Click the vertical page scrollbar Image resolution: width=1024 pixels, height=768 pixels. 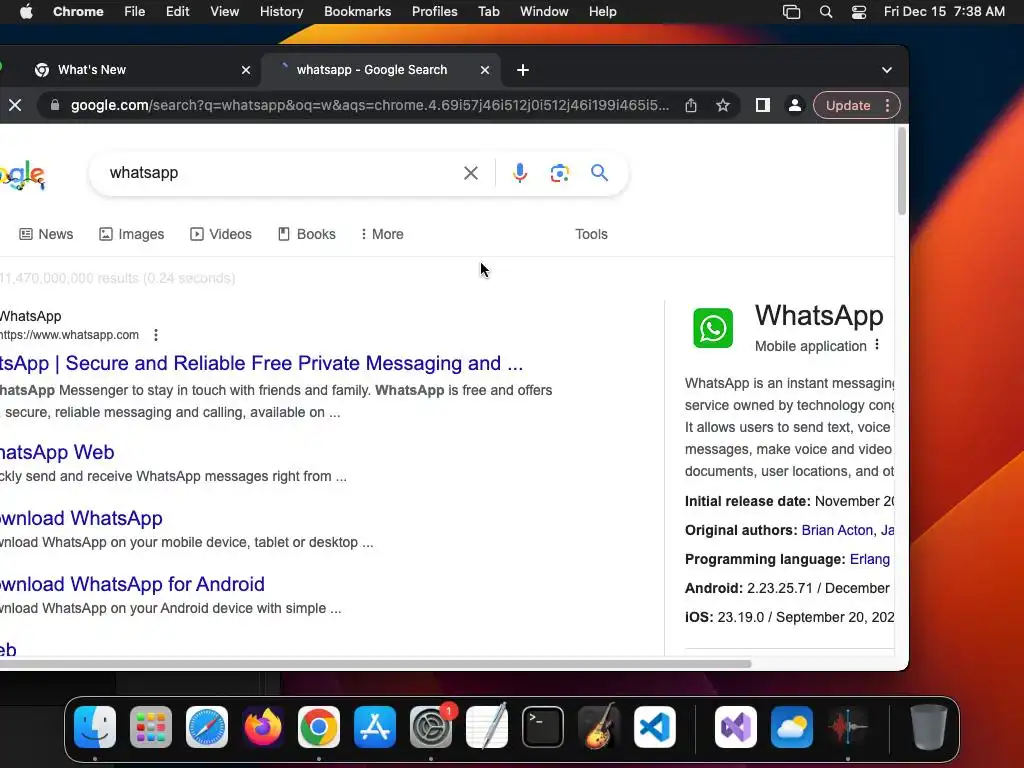[x=902, y=171]
